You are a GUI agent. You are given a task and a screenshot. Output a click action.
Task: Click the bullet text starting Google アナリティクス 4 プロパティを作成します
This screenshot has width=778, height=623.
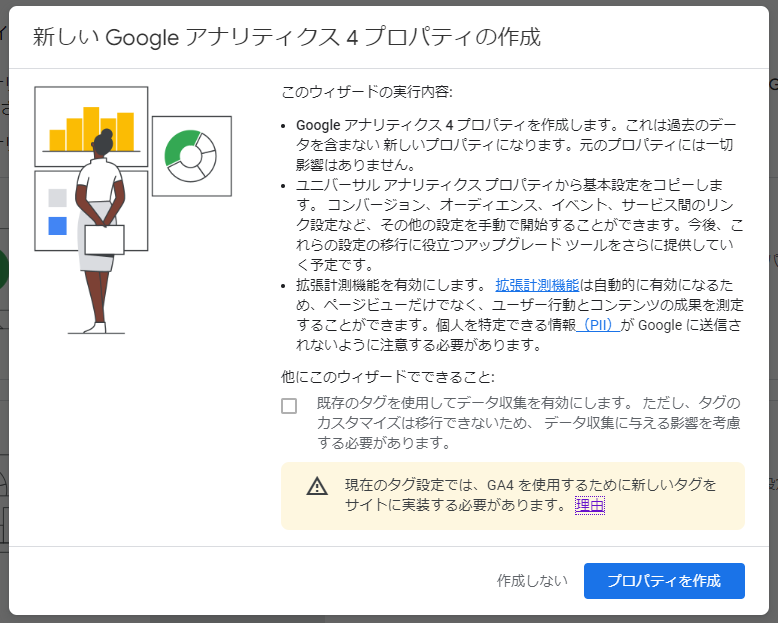coord(516,145)
